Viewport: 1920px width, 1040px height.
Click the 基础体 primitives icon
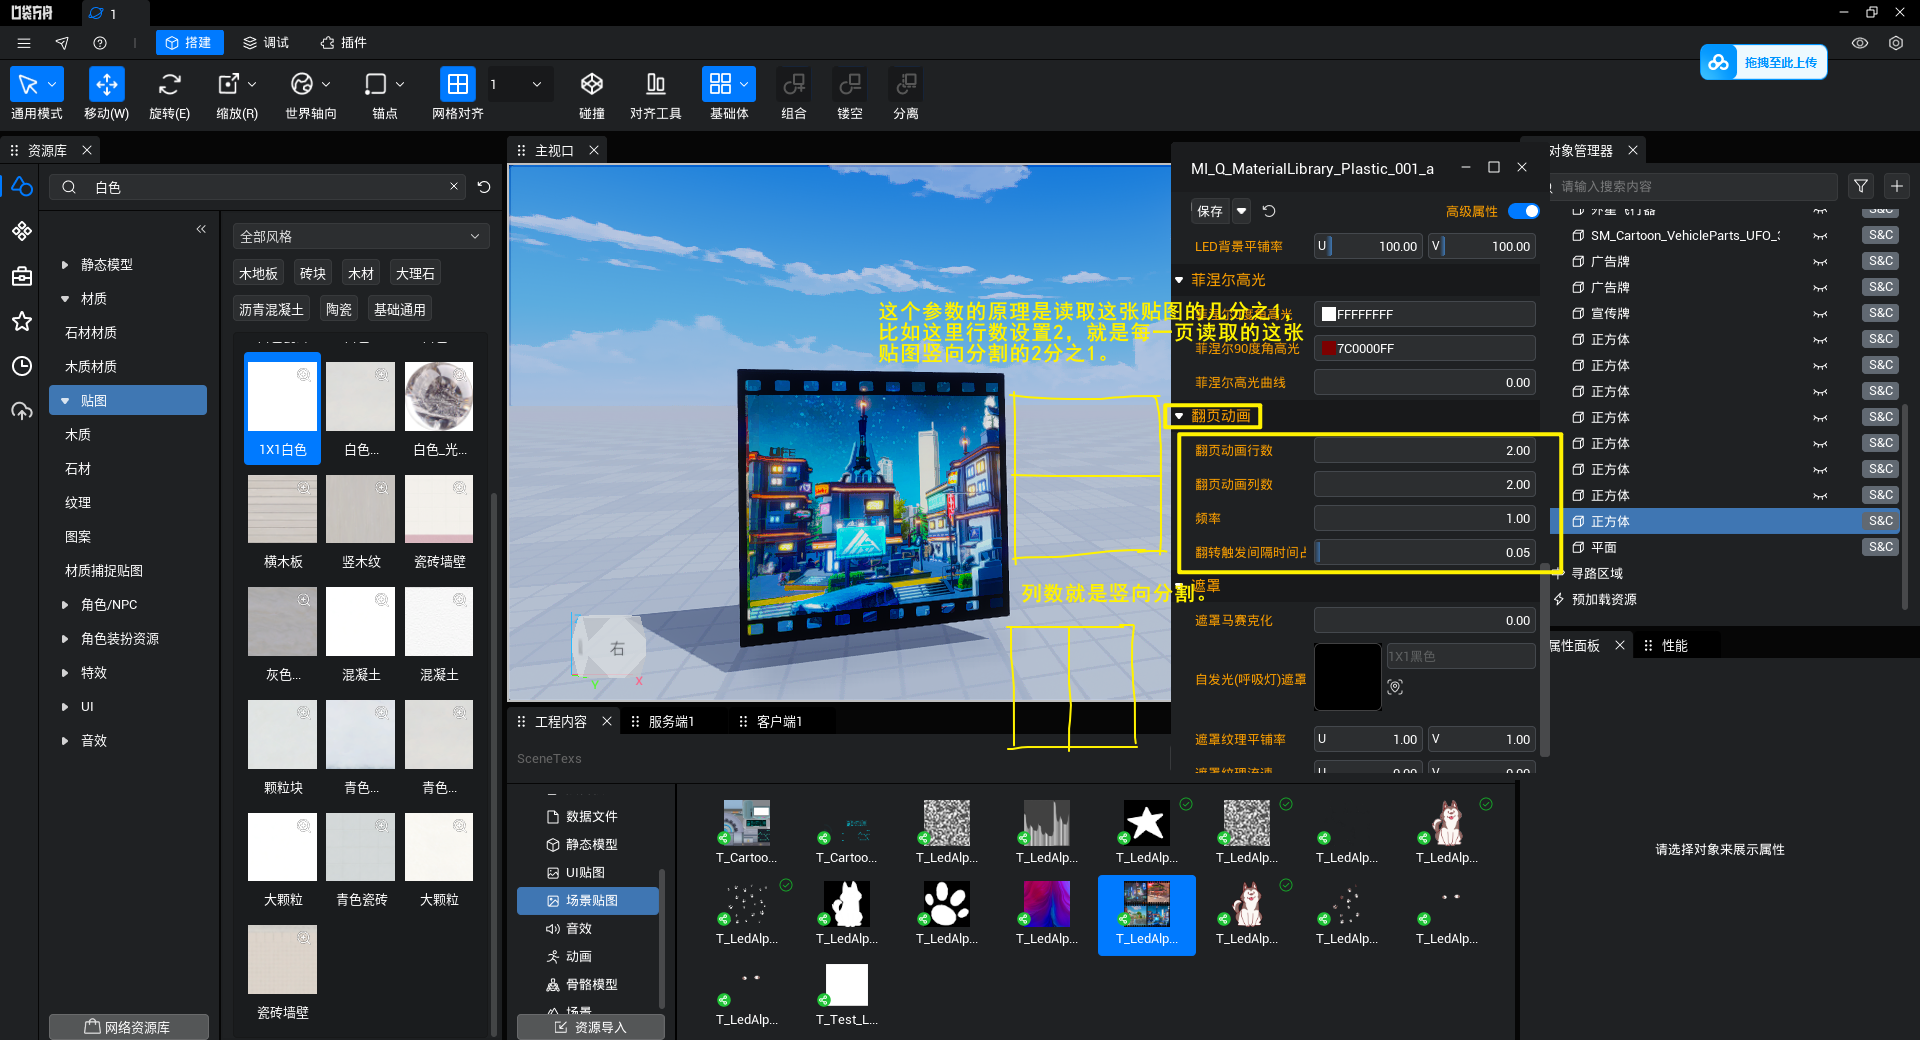(720, 84)
